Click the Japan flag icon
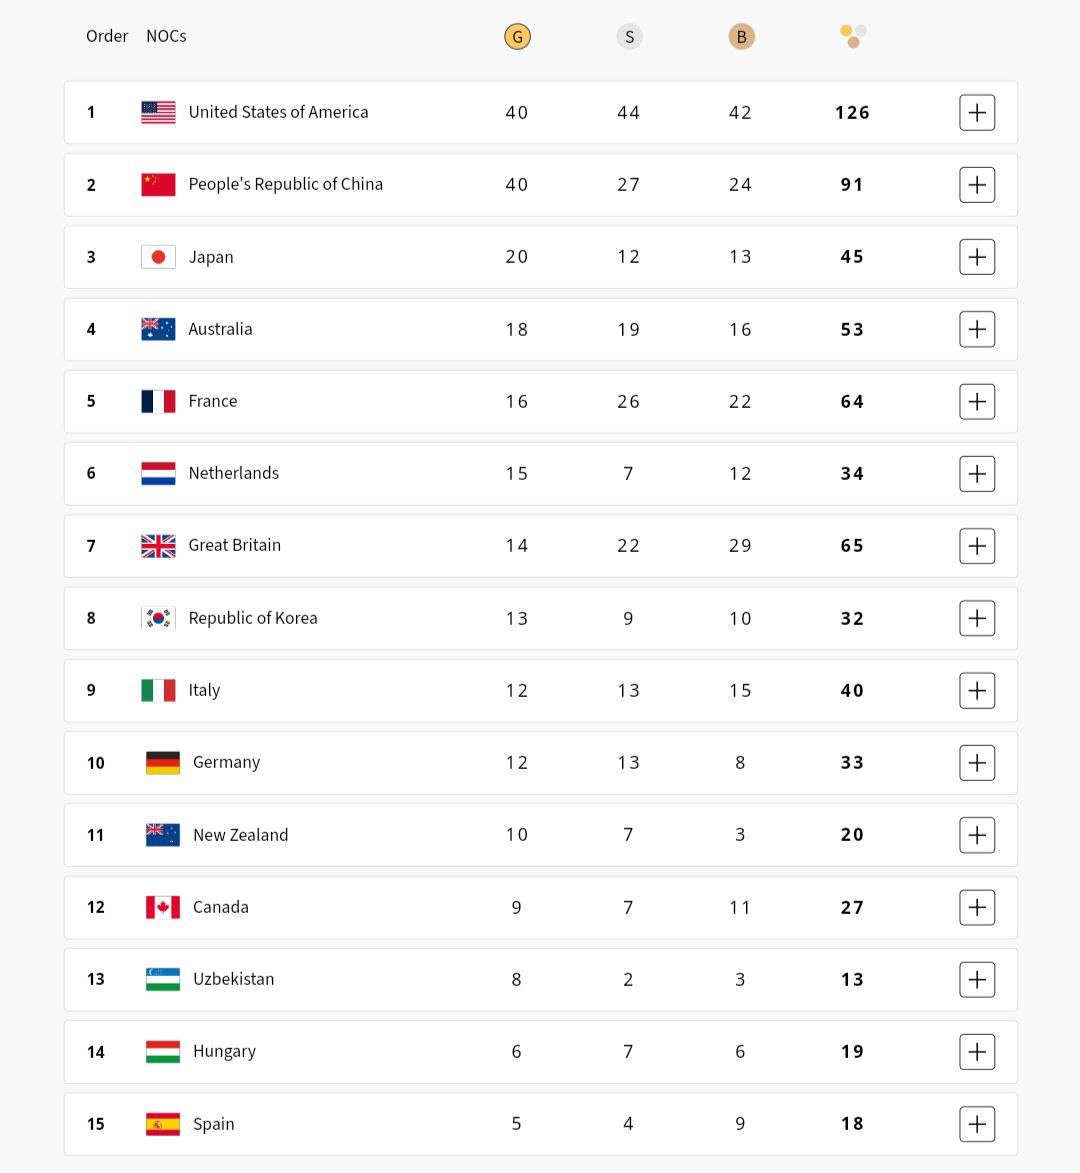 [157, 256]
